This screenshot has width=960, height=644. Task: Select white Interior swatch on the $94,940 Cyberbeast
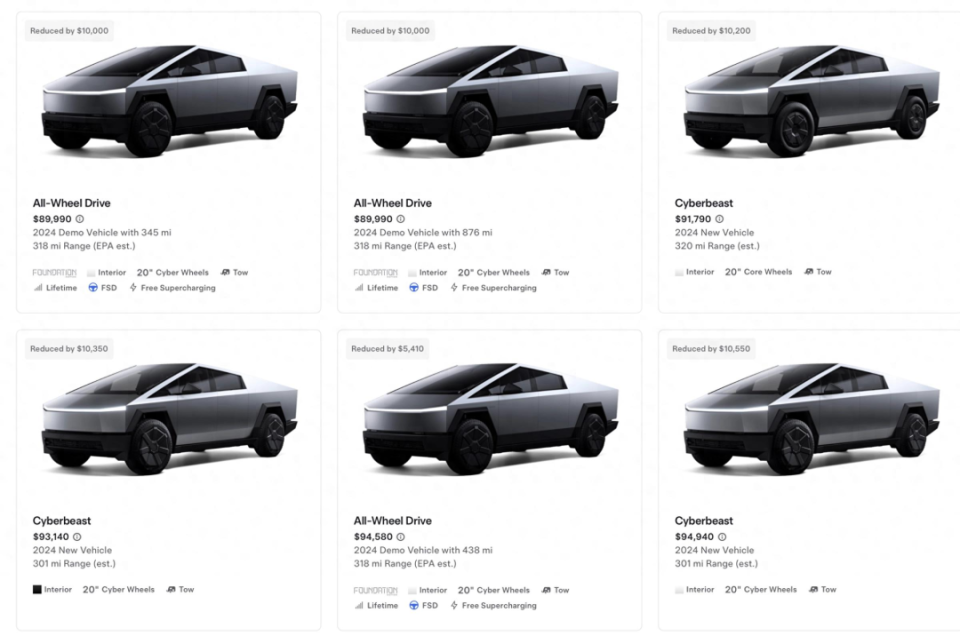coord(680,590)
